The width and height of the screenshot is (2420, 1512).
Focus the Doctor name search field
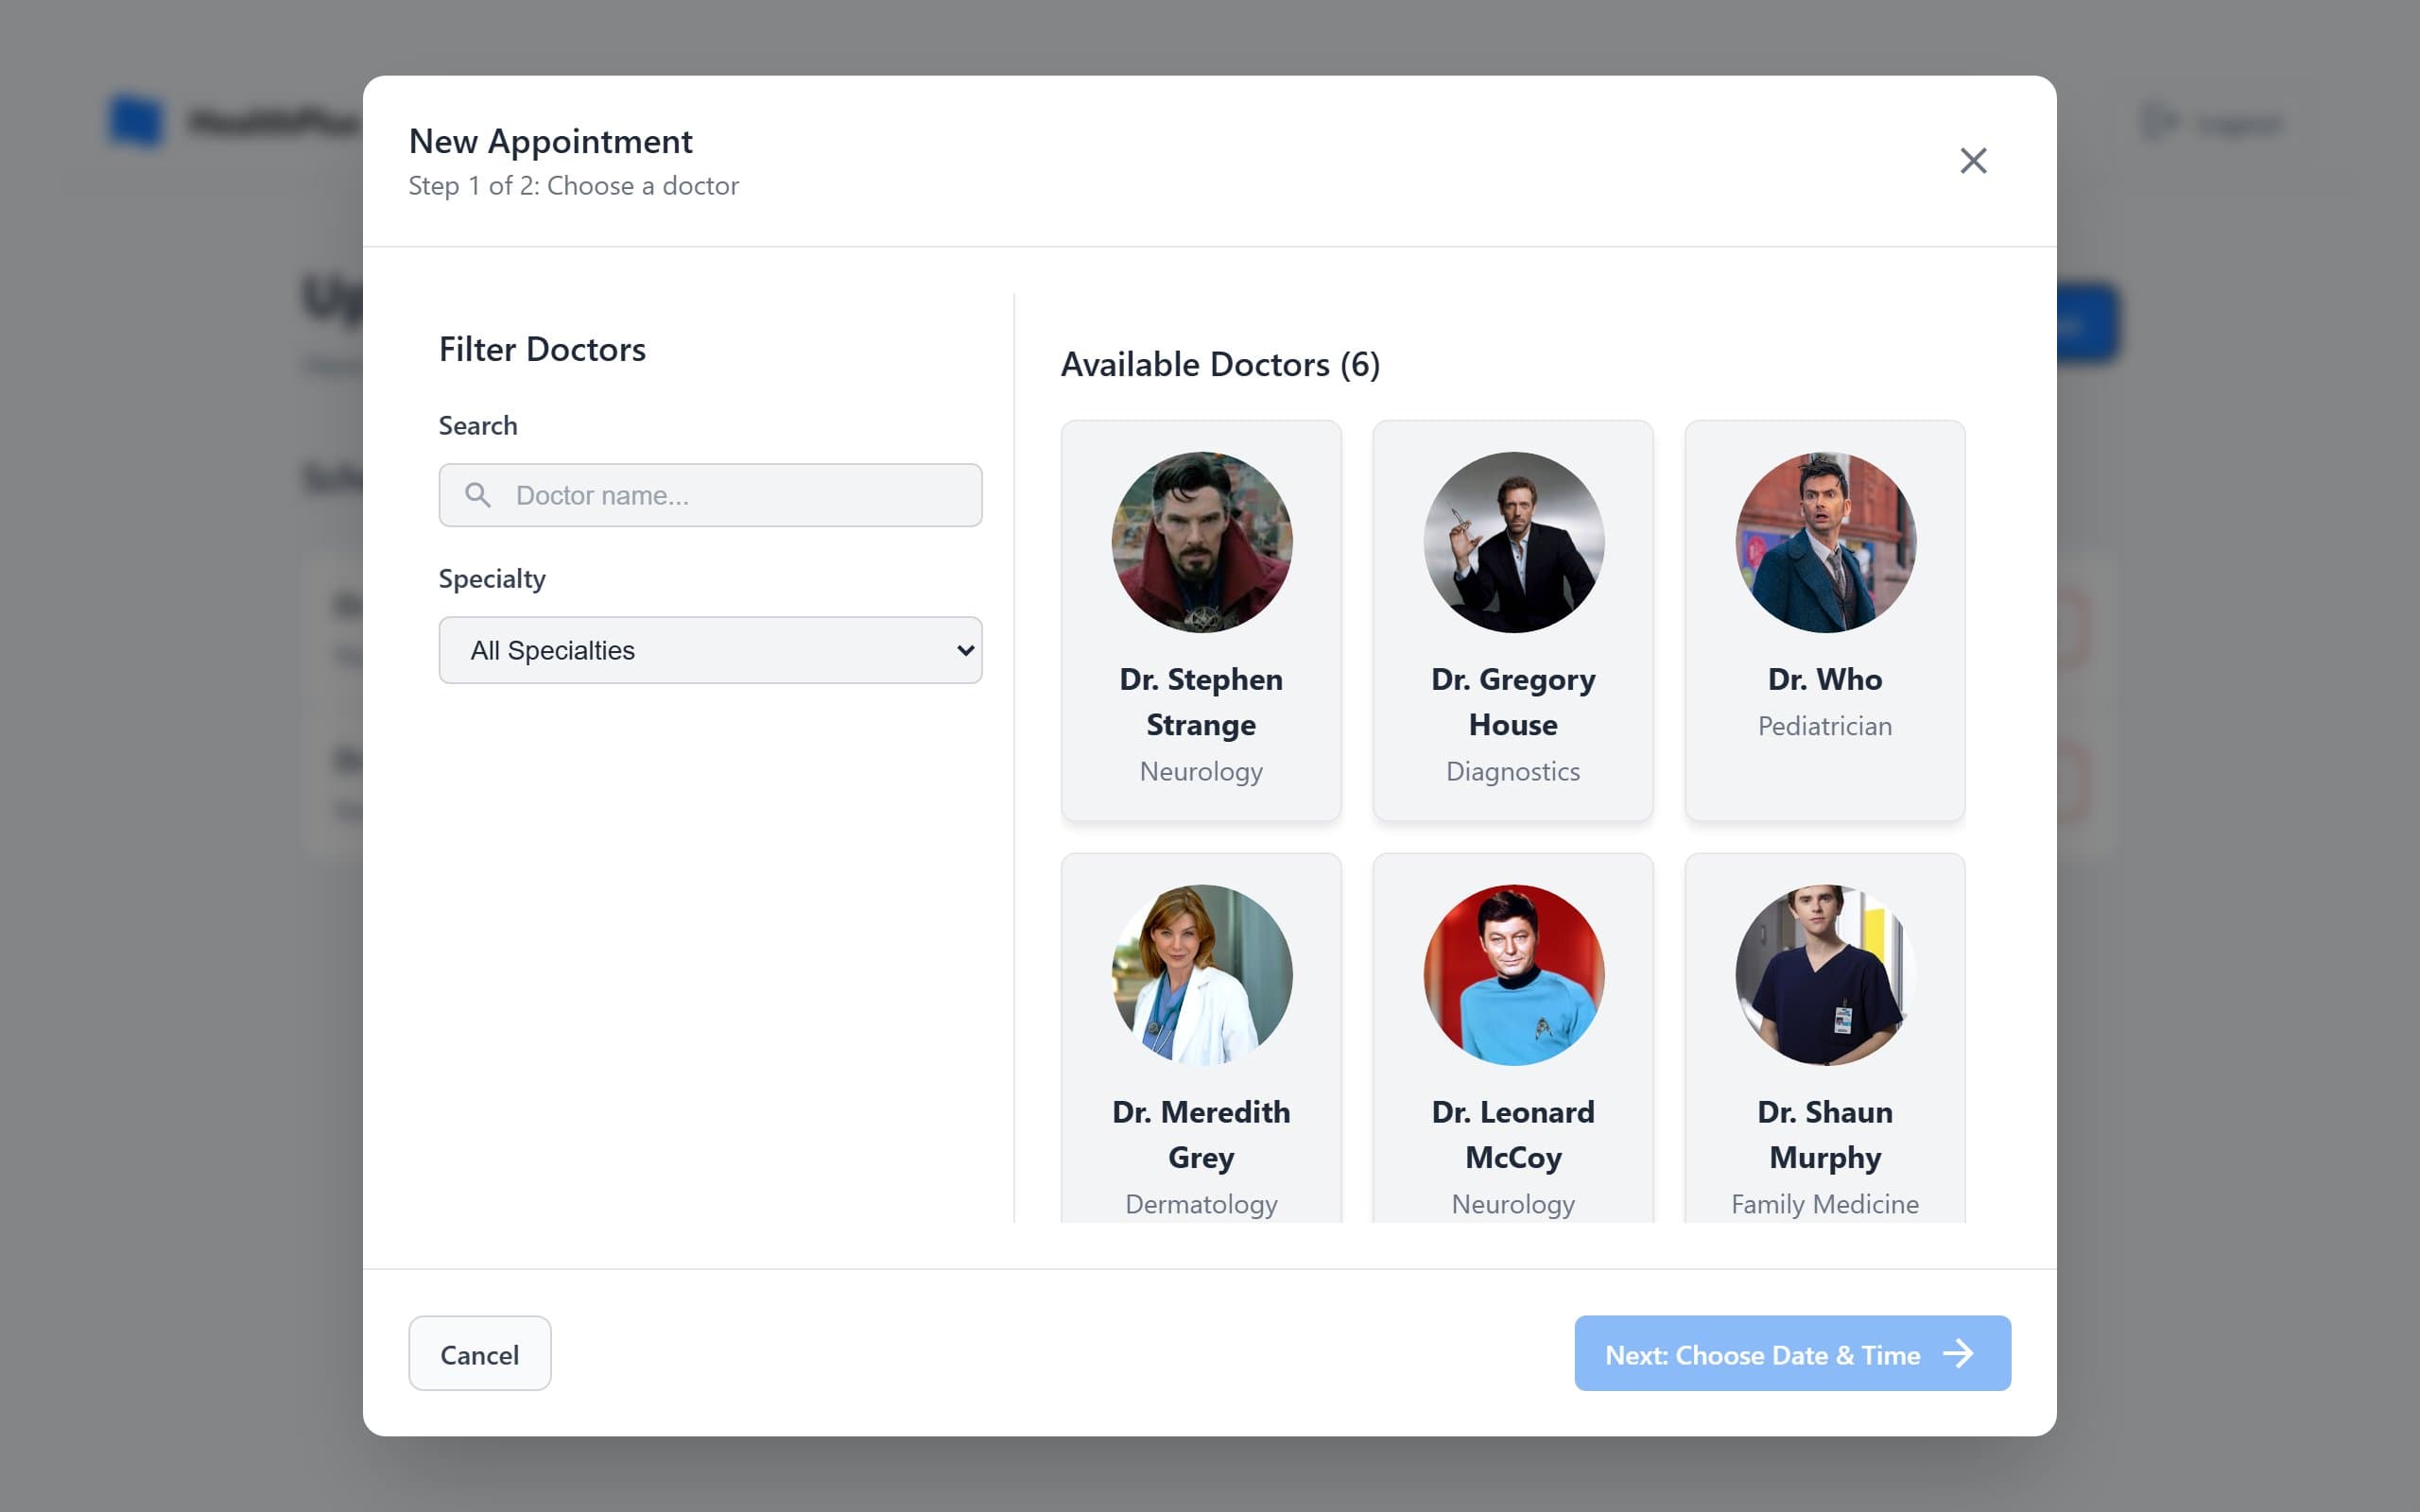pos(710,495)
